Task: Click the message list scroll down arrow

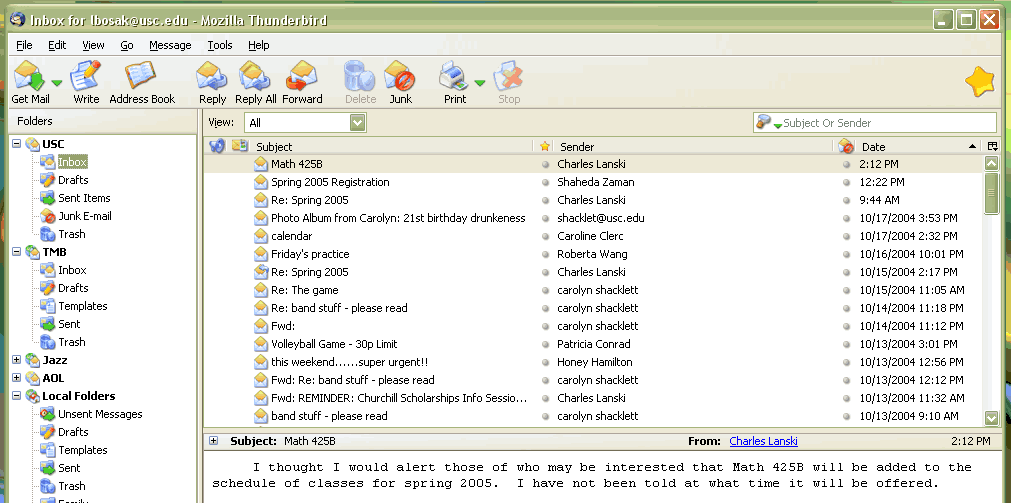Action: click(x=992, y=418)
